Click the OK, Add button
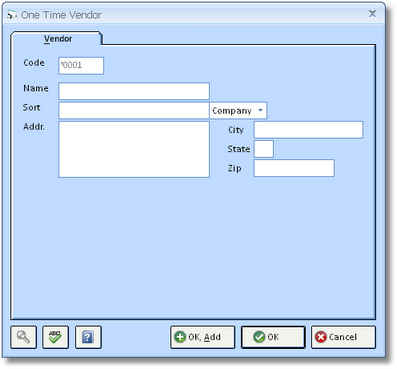This screenshot has width=397, height=369. pos(203,337)
